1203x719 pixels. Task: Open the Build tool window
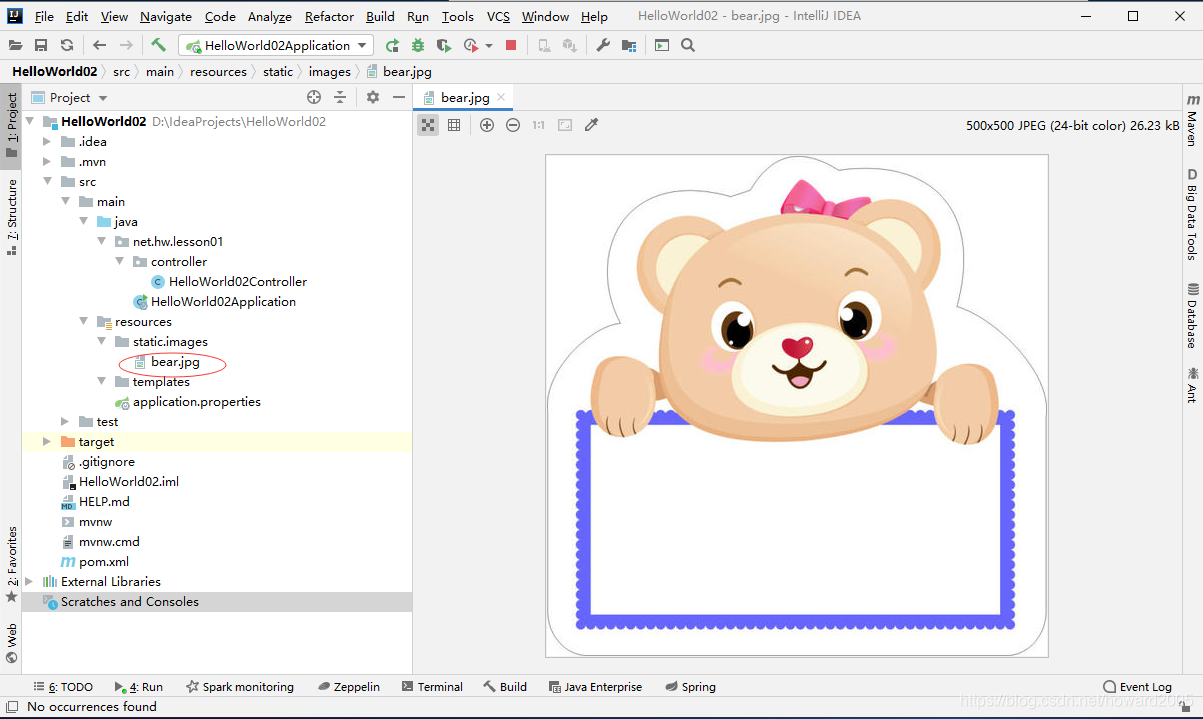[505, 687]
